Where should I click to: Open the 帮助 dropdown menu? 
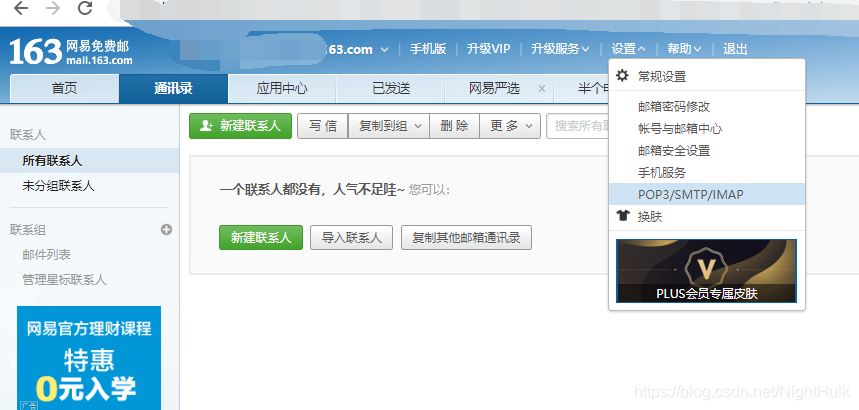684,49
